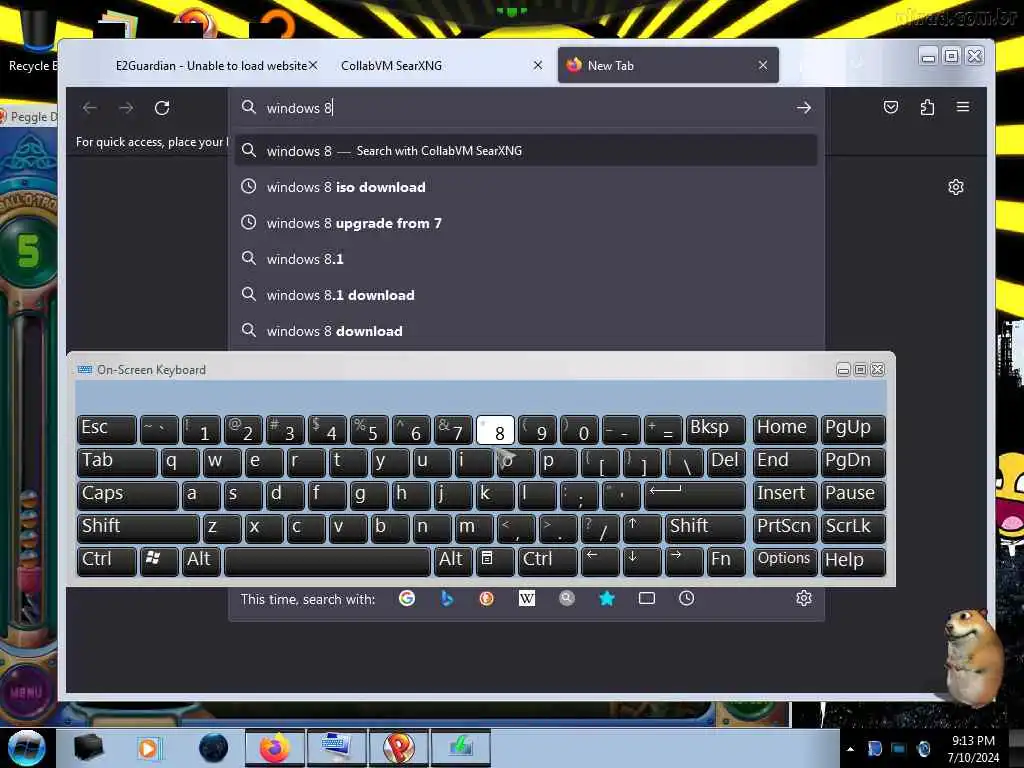The width and height of the screenshot is (1024, 768).
Task: Search this time with Bing
Action: (447, 598)
